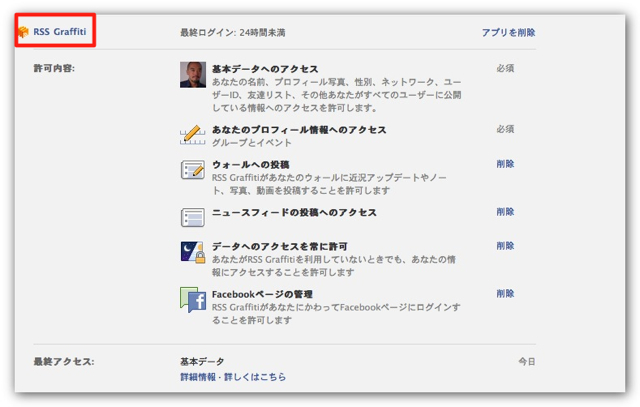640x407 pixels.
Task: Click 削除 next to ニュースフィードの投稿へのアクセス
Action: [x=505, y=212]
